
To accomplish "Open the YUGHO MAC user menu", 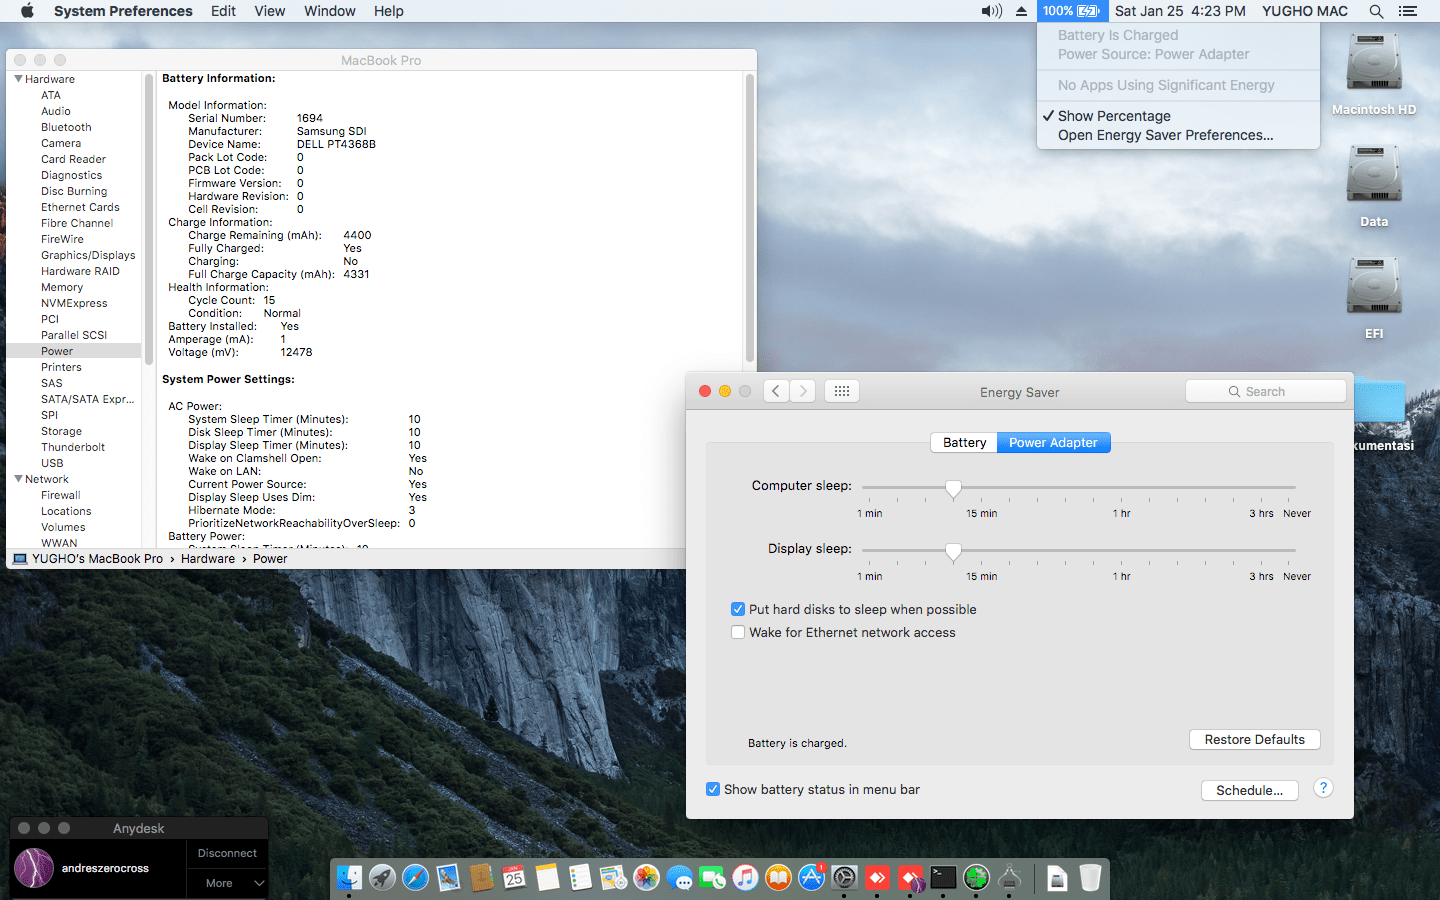I will [x=1305, y=11].
